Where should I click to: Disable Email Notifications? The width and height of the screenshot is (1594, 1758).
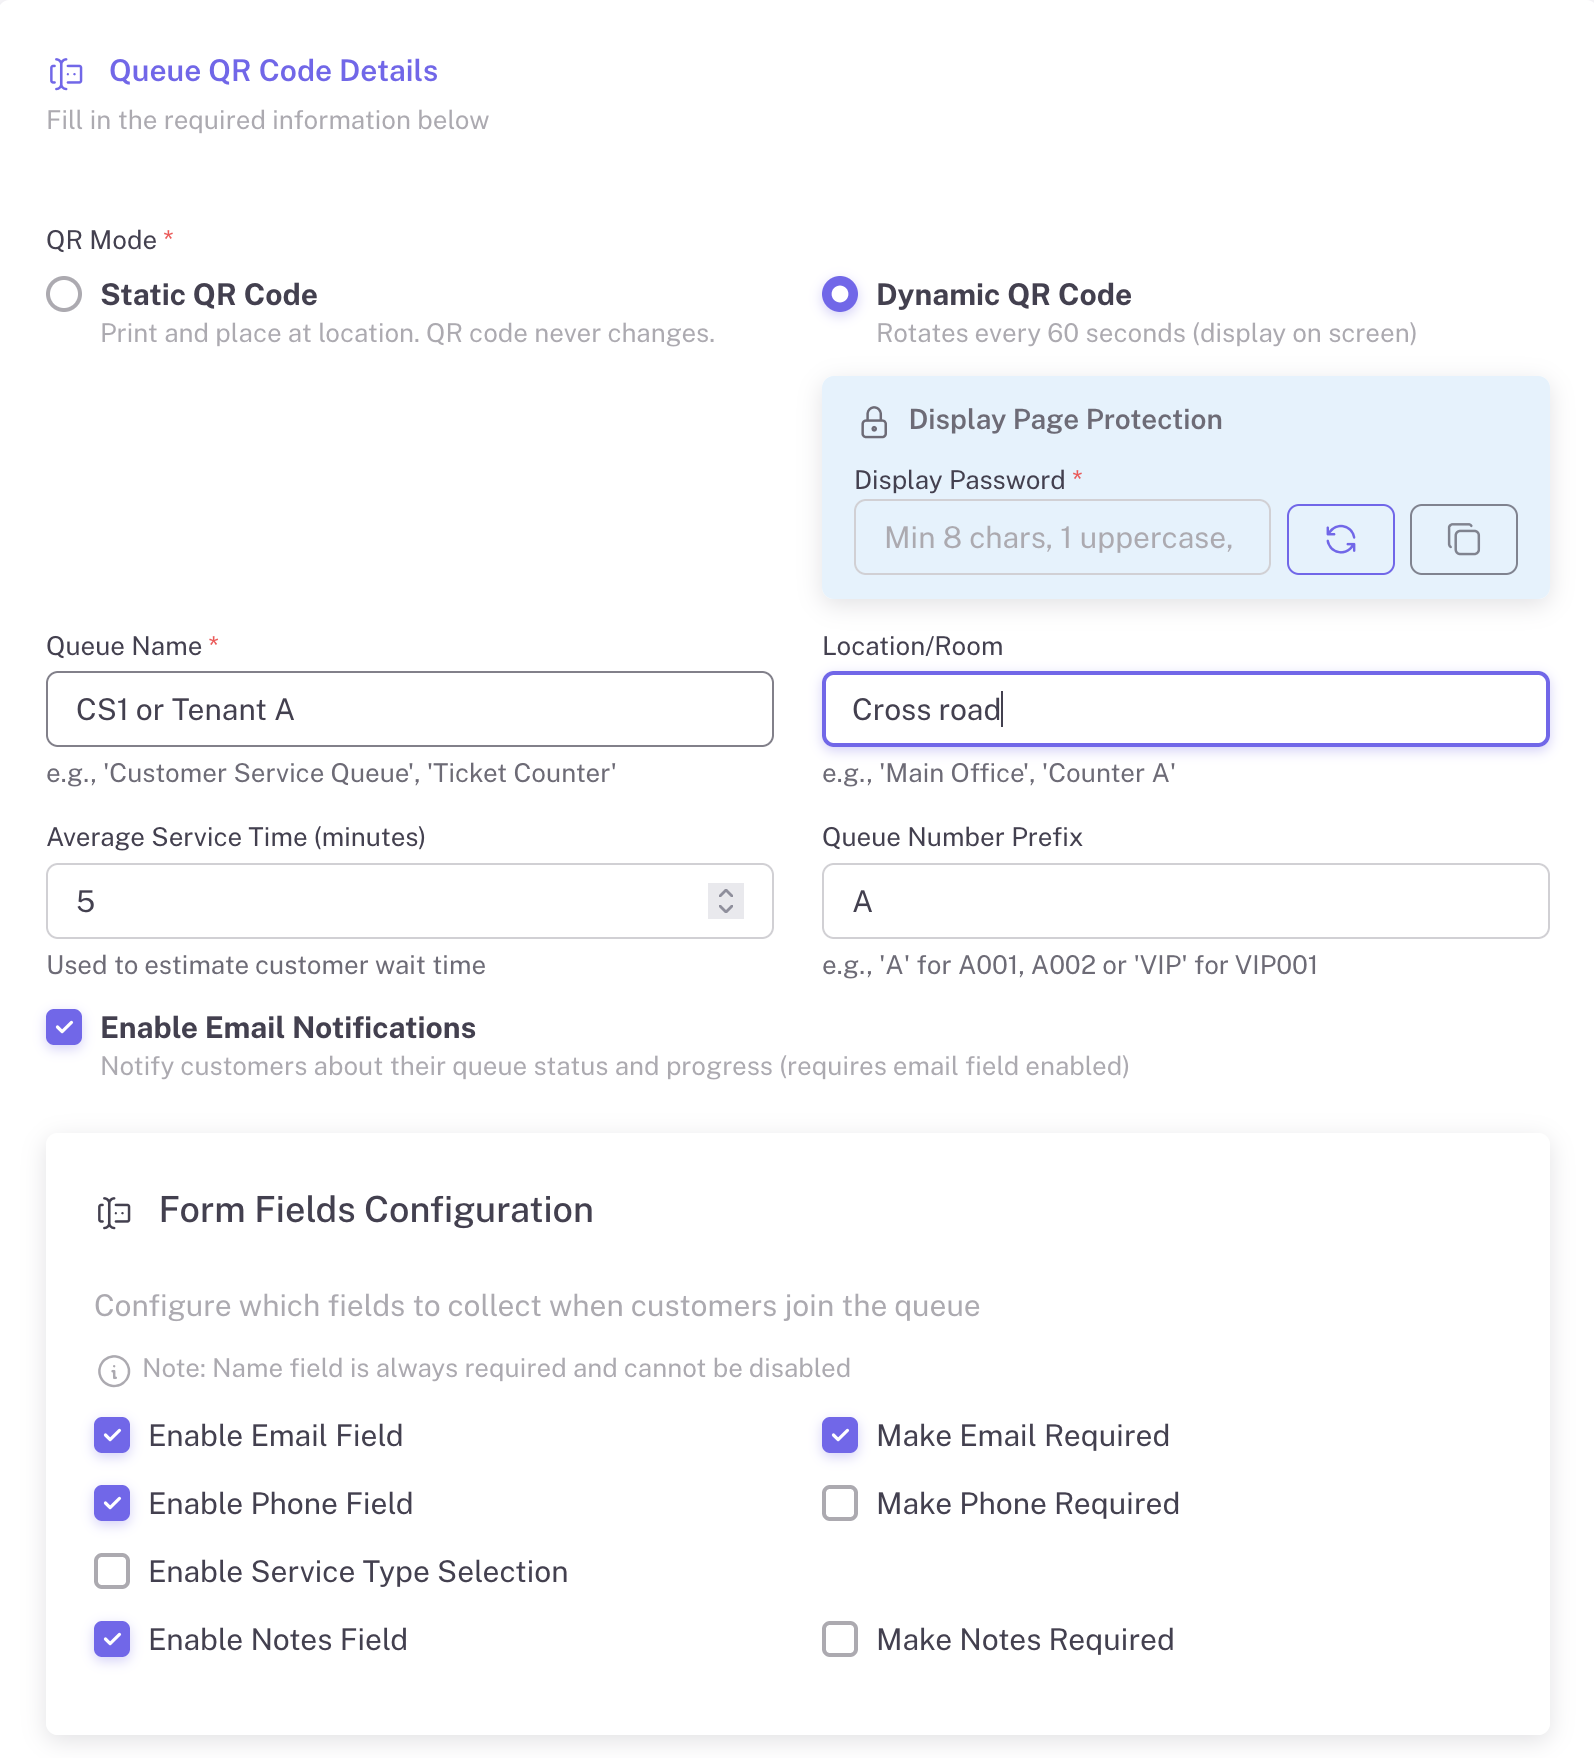(x=64, y=1027)
